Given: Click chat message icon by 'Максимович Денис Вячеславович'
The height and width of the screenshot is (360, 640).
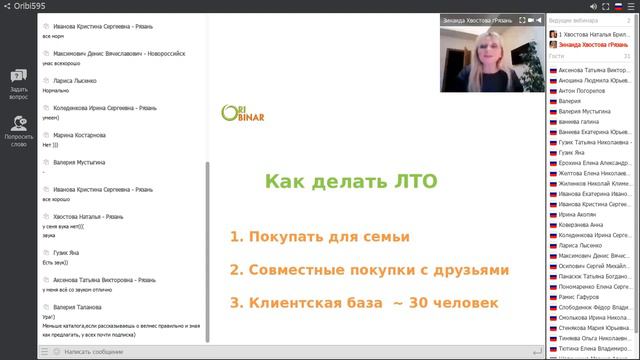Looking at the screenshot, I should pyautogui.click(x=46, y=53).
